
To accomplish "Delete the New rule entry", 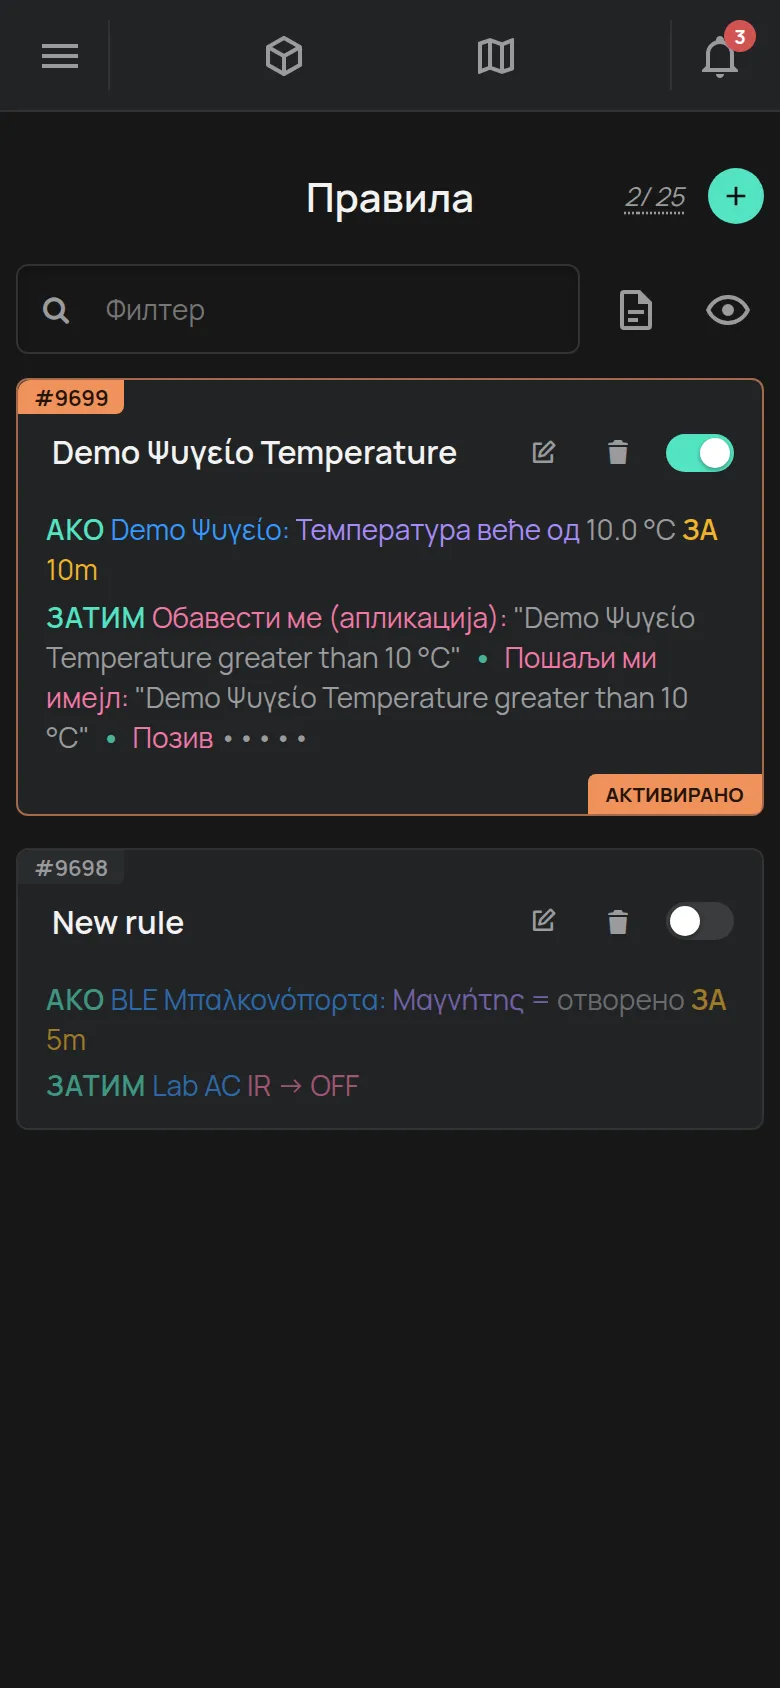I will click(618, 921).
